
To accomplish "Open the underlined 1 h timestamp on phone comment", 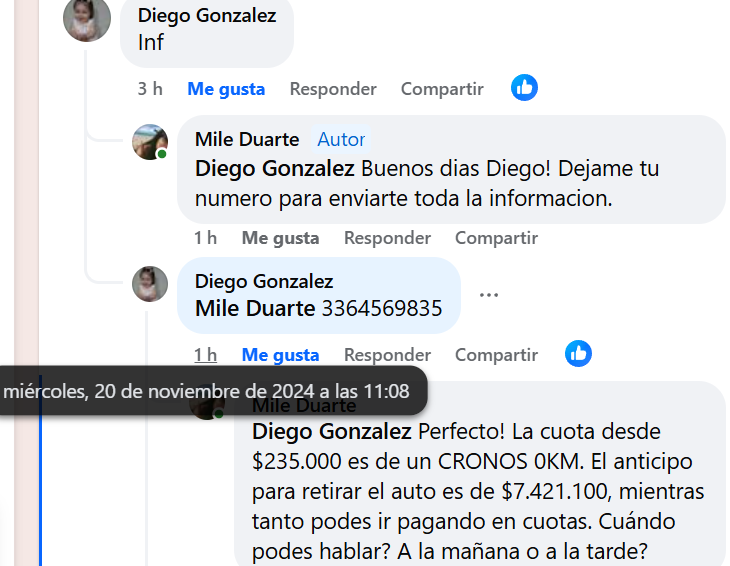I will (205, 355).
